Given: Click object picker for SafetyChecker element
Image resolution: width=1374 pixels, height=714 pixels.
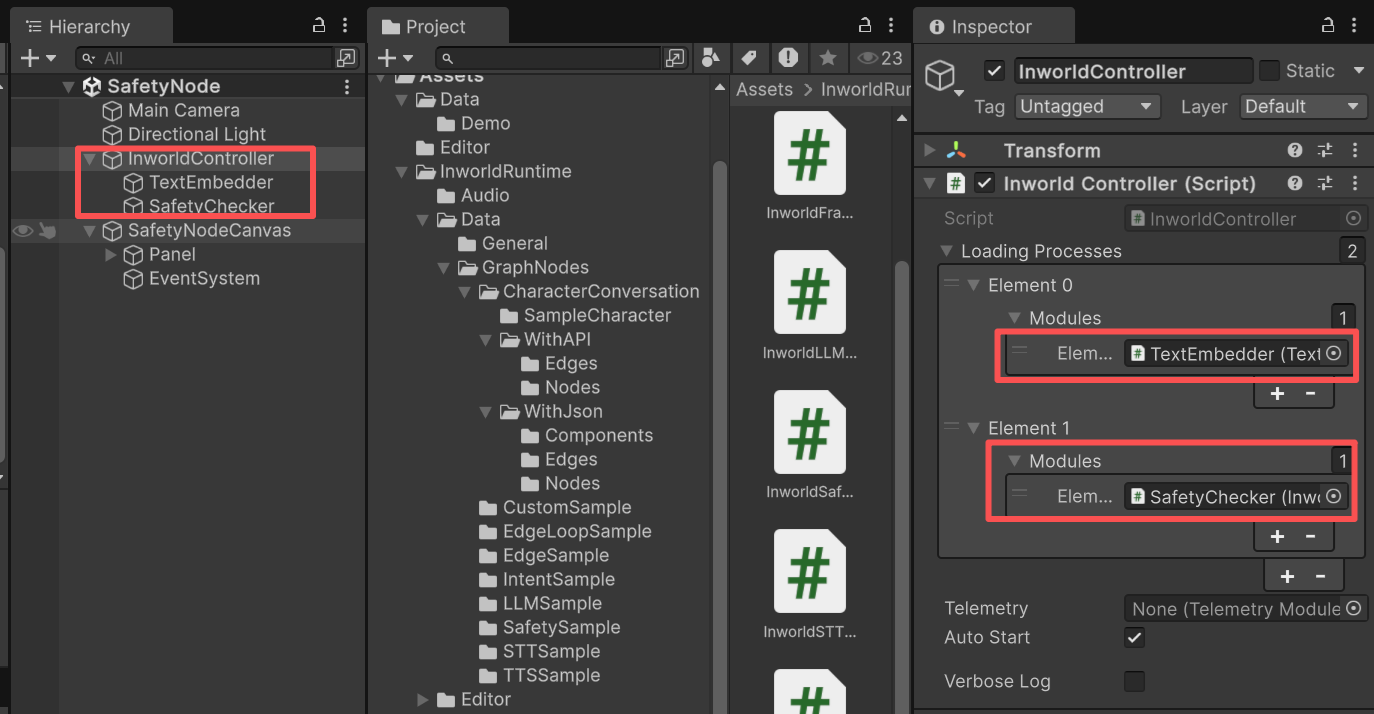Looking at the screenshot, I should click(x=1333, y=497).
